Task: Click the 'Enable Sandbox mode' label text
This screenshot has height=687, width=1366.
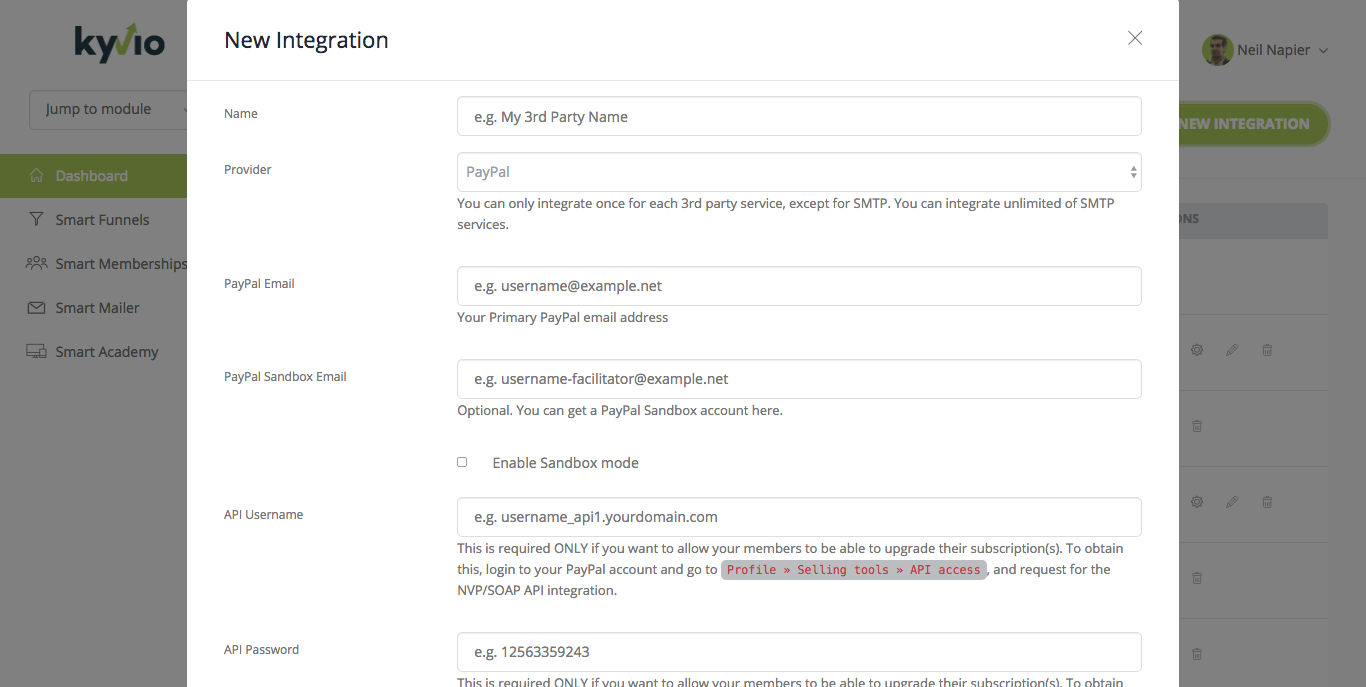Action: 566,463
